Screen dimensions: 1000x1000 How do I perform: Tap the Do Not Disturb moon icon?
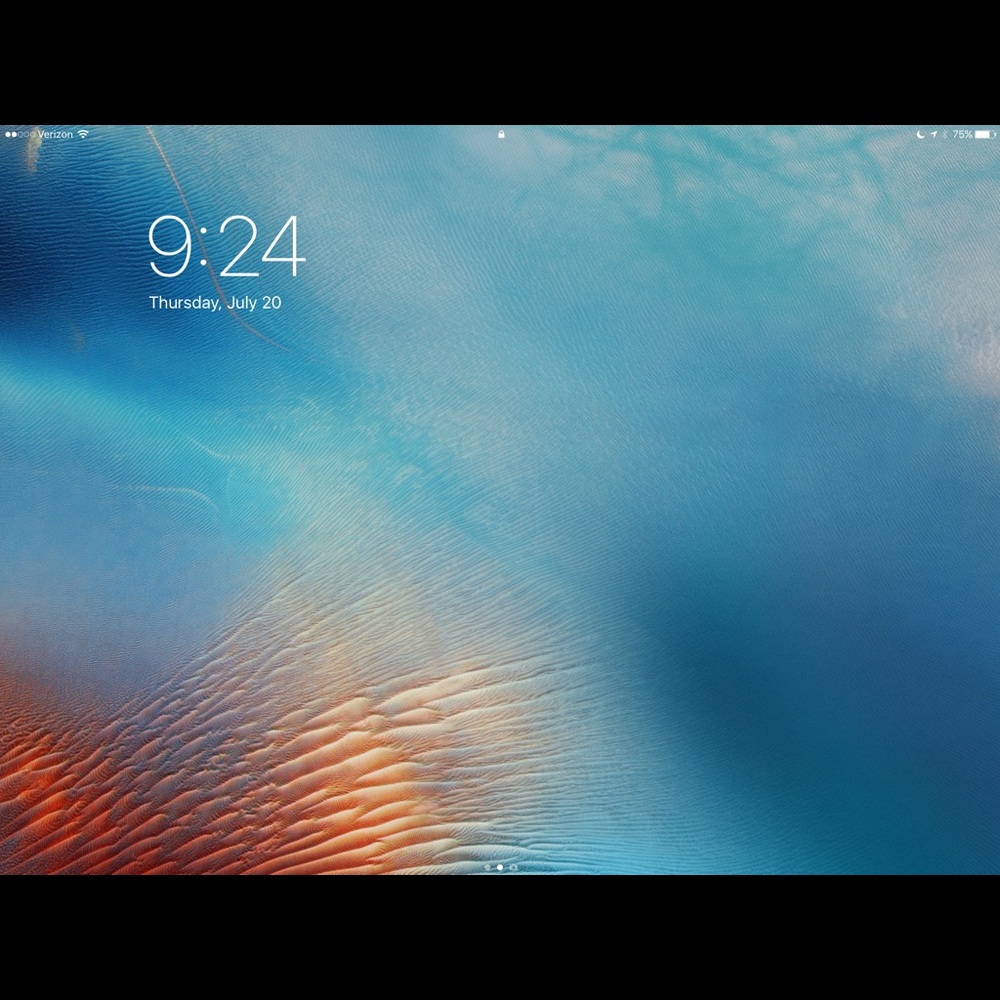coord(920,134)
